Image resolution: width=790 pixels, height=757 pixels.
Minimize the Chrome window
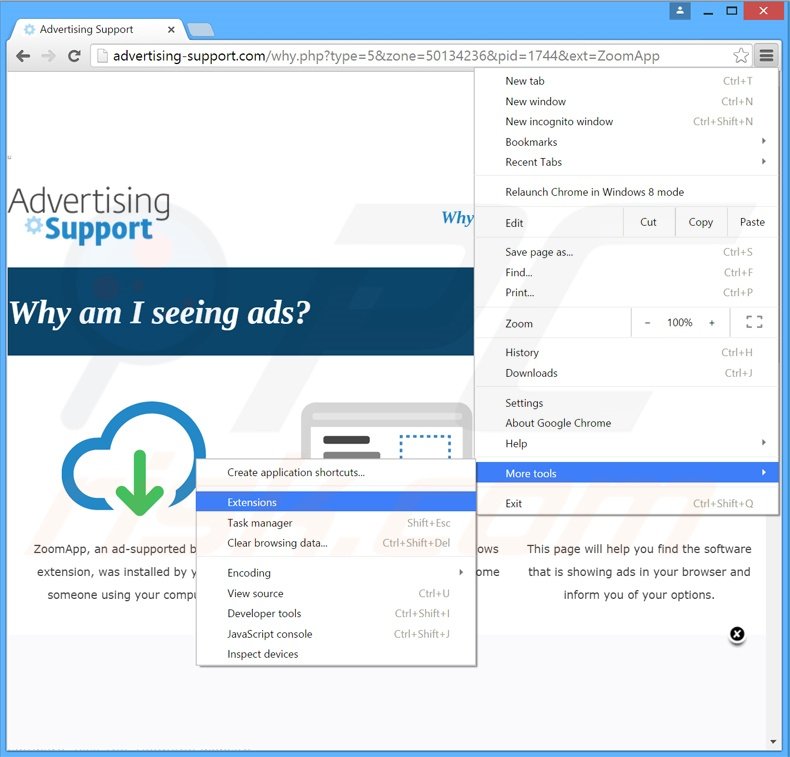tap(708, 11)
